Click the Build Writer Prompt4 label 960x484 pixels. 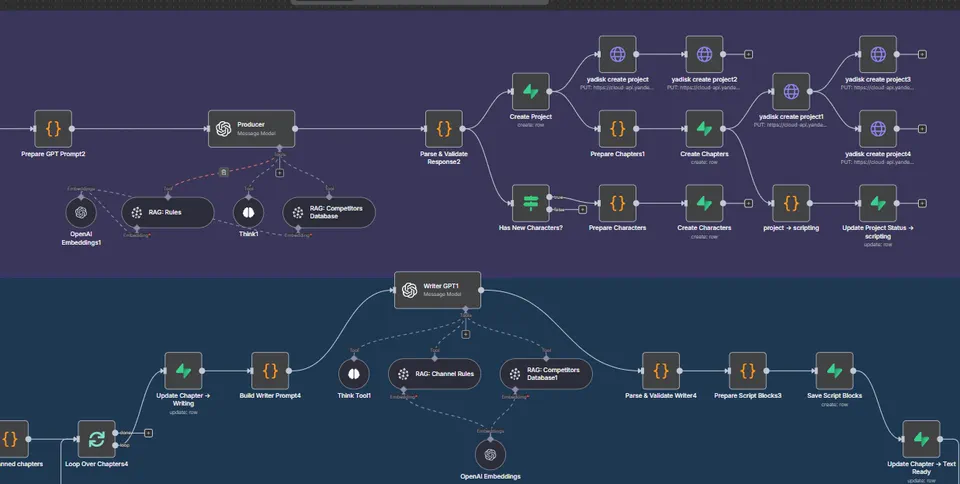pyautogui.click(x=270, y=395)
